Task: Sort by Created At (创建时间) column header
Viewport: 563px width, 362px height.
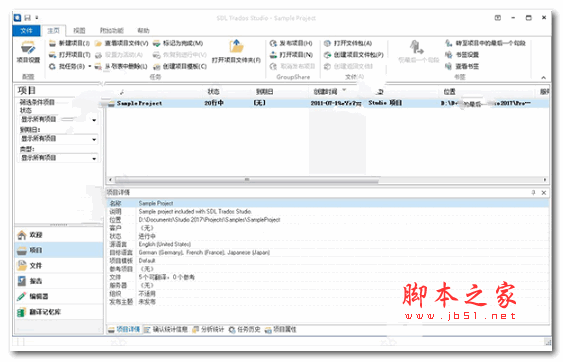Action: pyautogui.click(x=326, y=92)
